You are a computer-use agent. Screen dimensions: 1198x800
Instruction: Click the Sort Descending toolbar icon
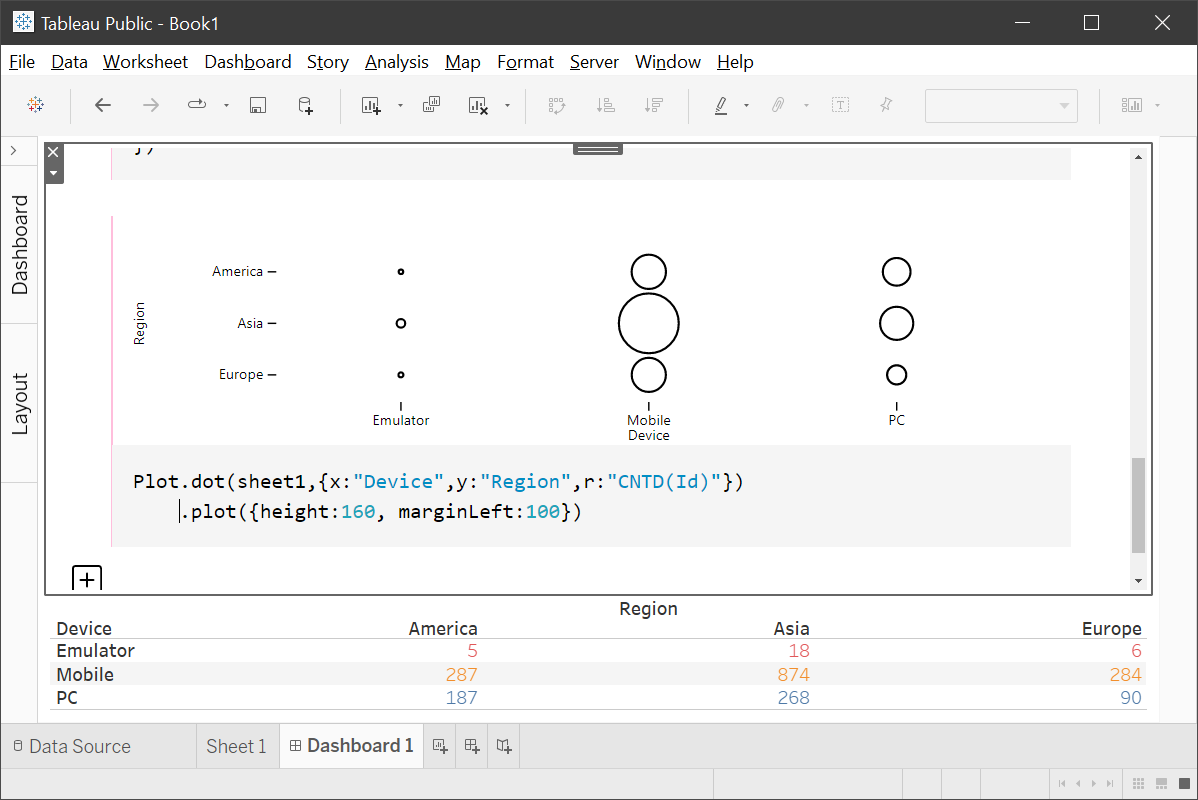(654, 105)
